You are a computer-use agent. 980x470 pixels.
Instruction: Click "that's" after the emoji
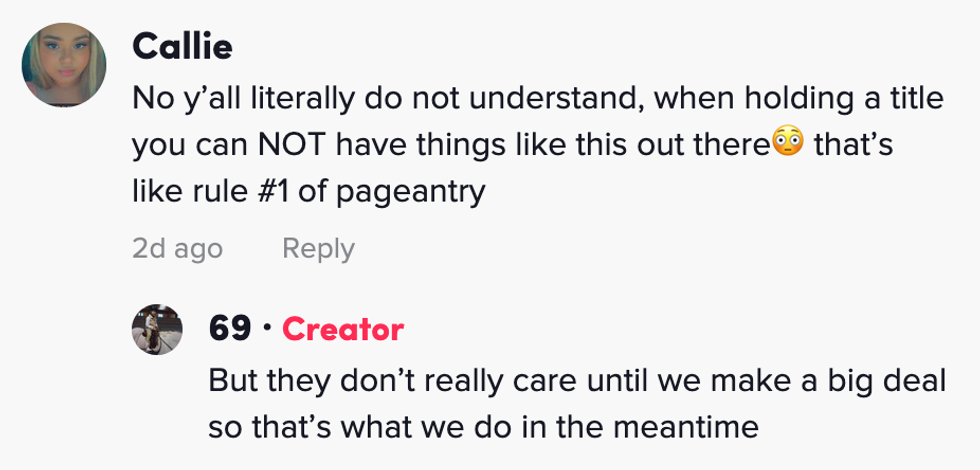(853, 145)
